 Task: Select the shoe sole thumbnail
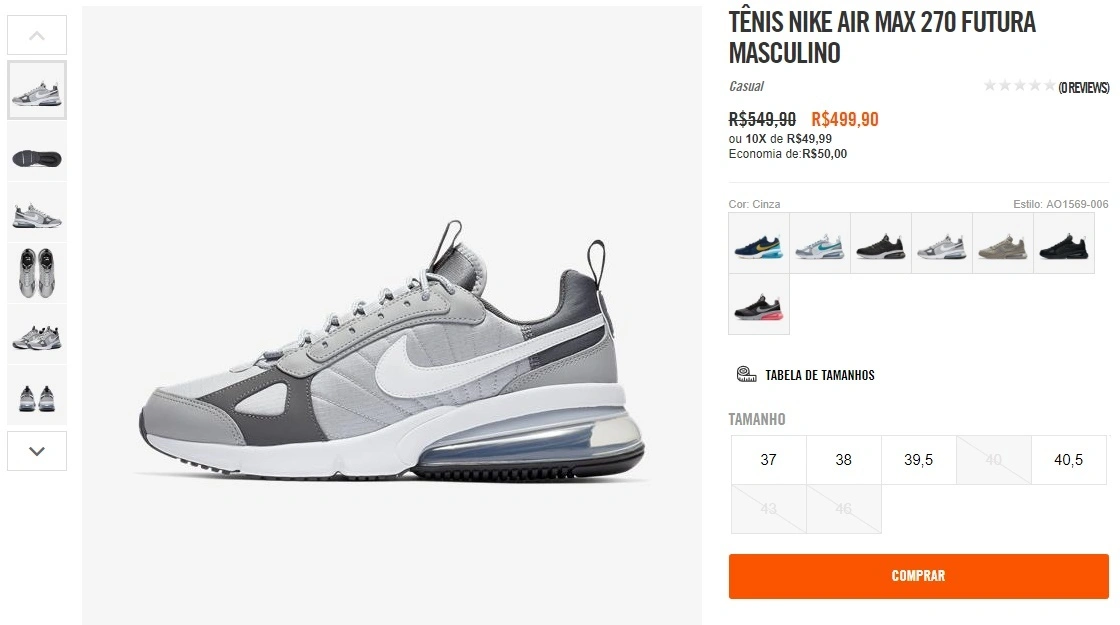37,151
